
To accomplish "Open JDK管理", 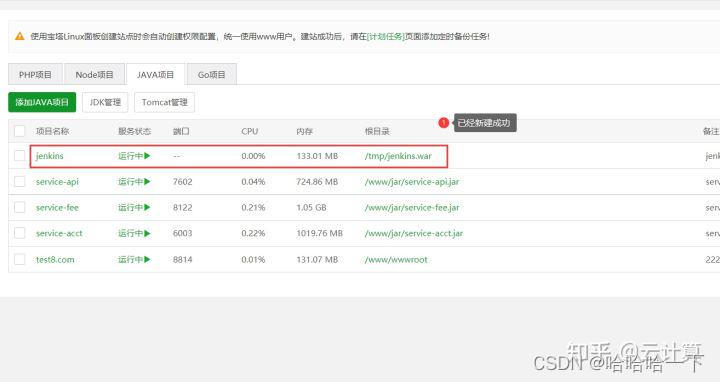I will pos(105,102).
